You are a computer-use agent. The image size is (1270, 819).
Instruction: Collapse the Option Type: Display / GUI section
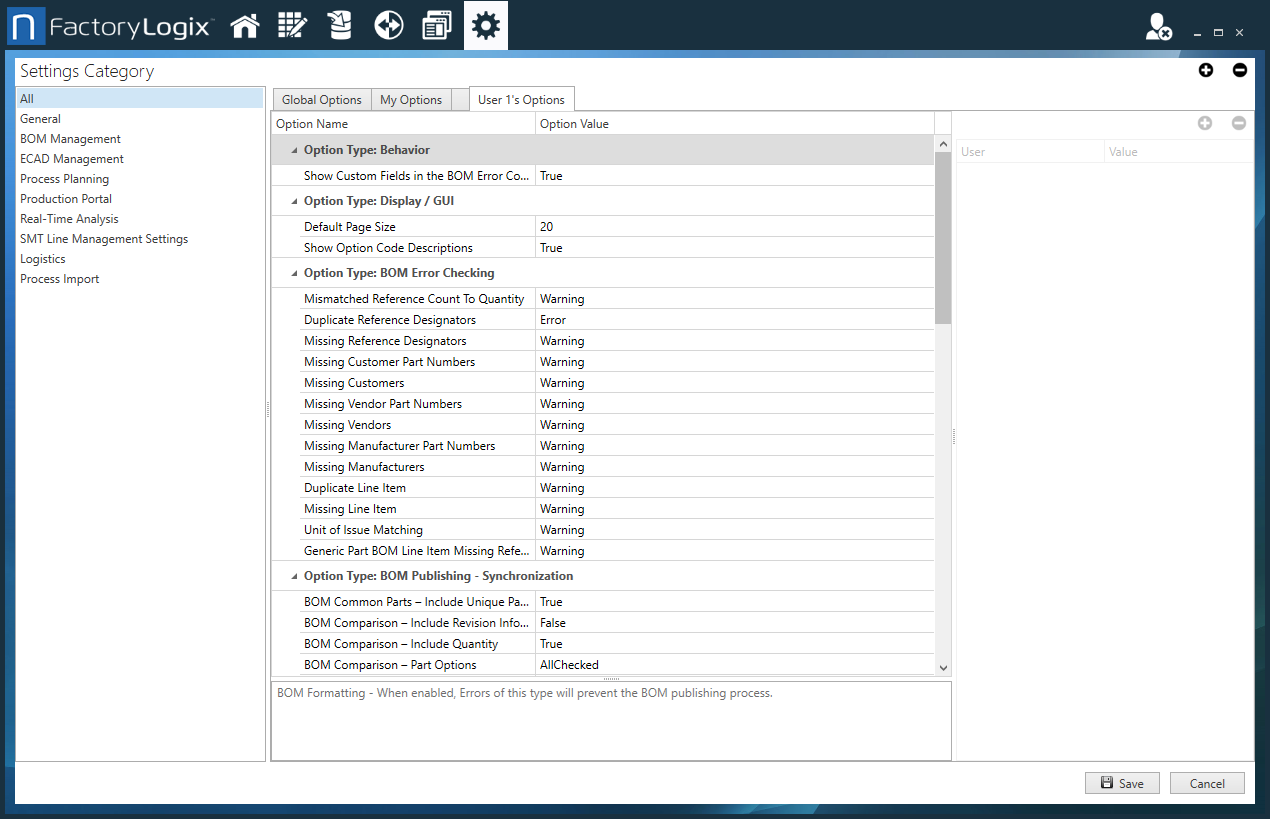[x=293, y=201]
